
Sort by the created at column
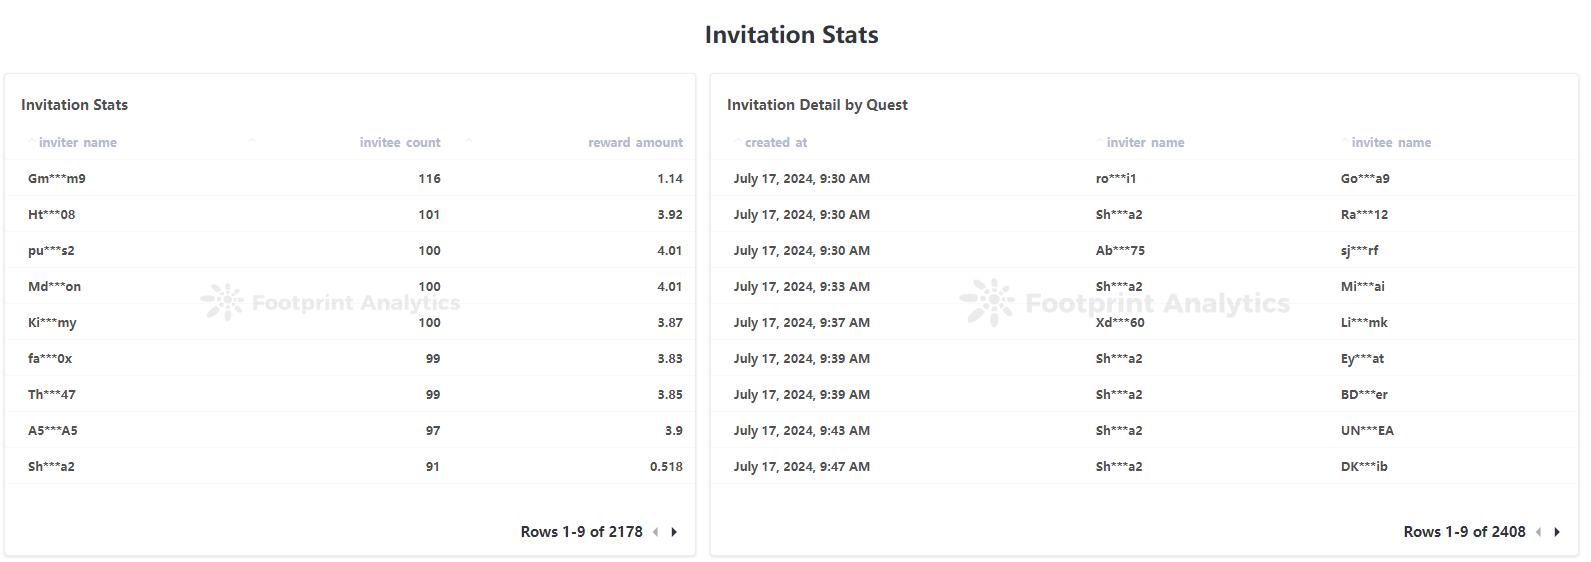[x=775, y=143]
